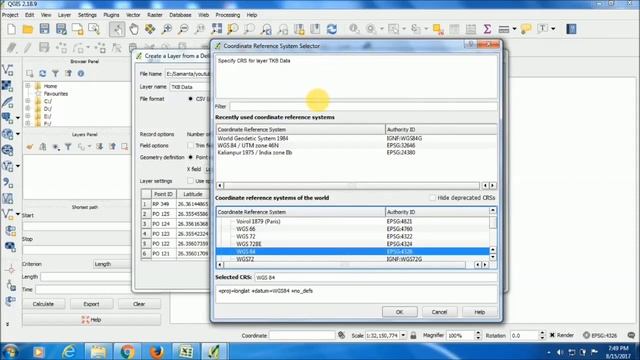
Task: Select the Zoom Out magnifier tool
Action: click(183, 29)
